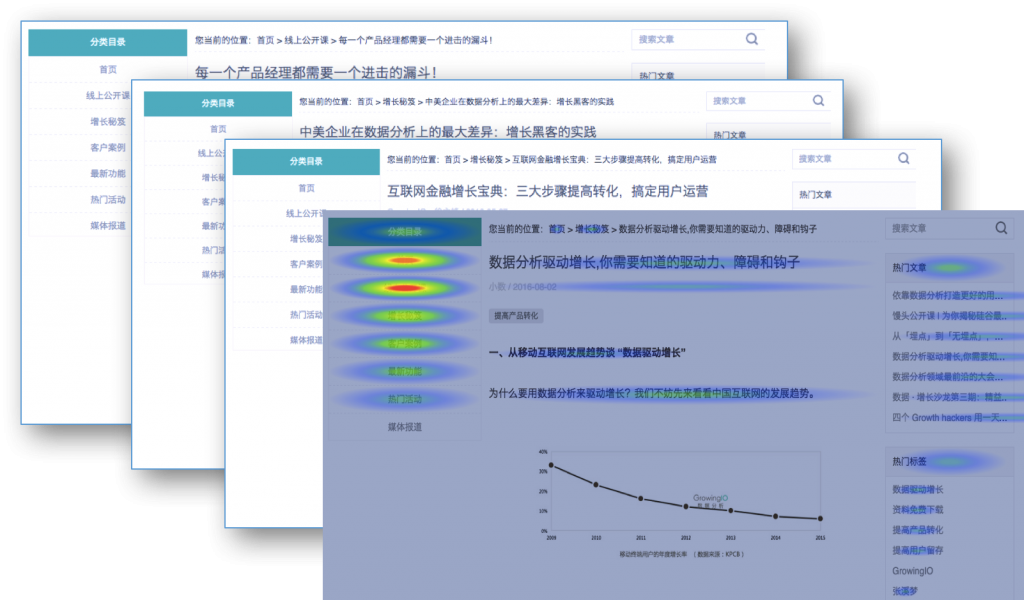Click the search icon in the 互联网金融增长宝典 window
1024x600 pixels.
(x=903, y=158)
